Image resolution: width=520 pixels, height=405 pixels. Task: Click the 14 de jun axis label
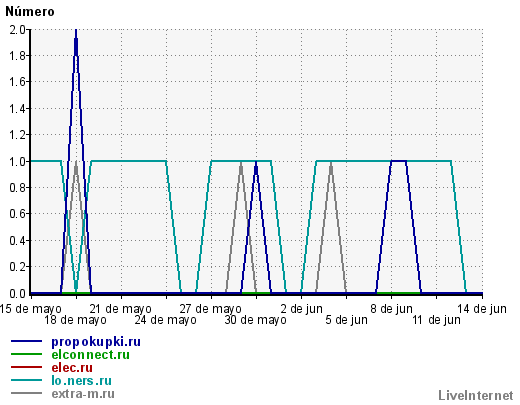pyautogui.click(x=482, y=309)
